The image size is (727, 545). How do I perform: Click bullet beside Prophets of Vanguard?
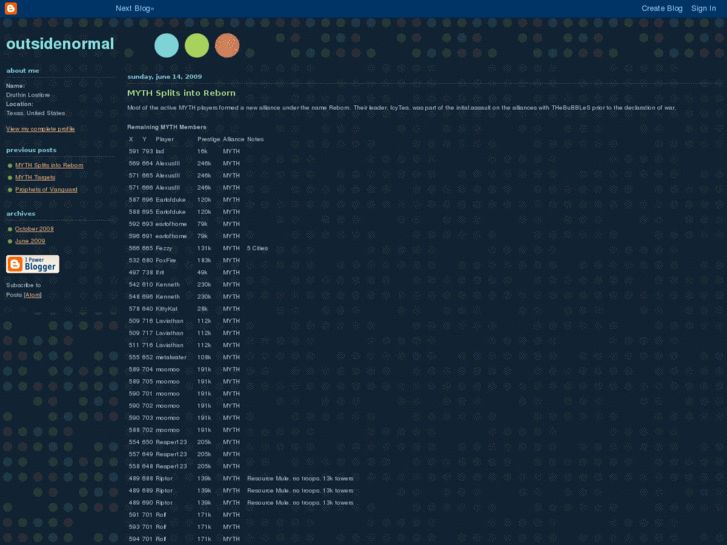click(x=10, y=189)
